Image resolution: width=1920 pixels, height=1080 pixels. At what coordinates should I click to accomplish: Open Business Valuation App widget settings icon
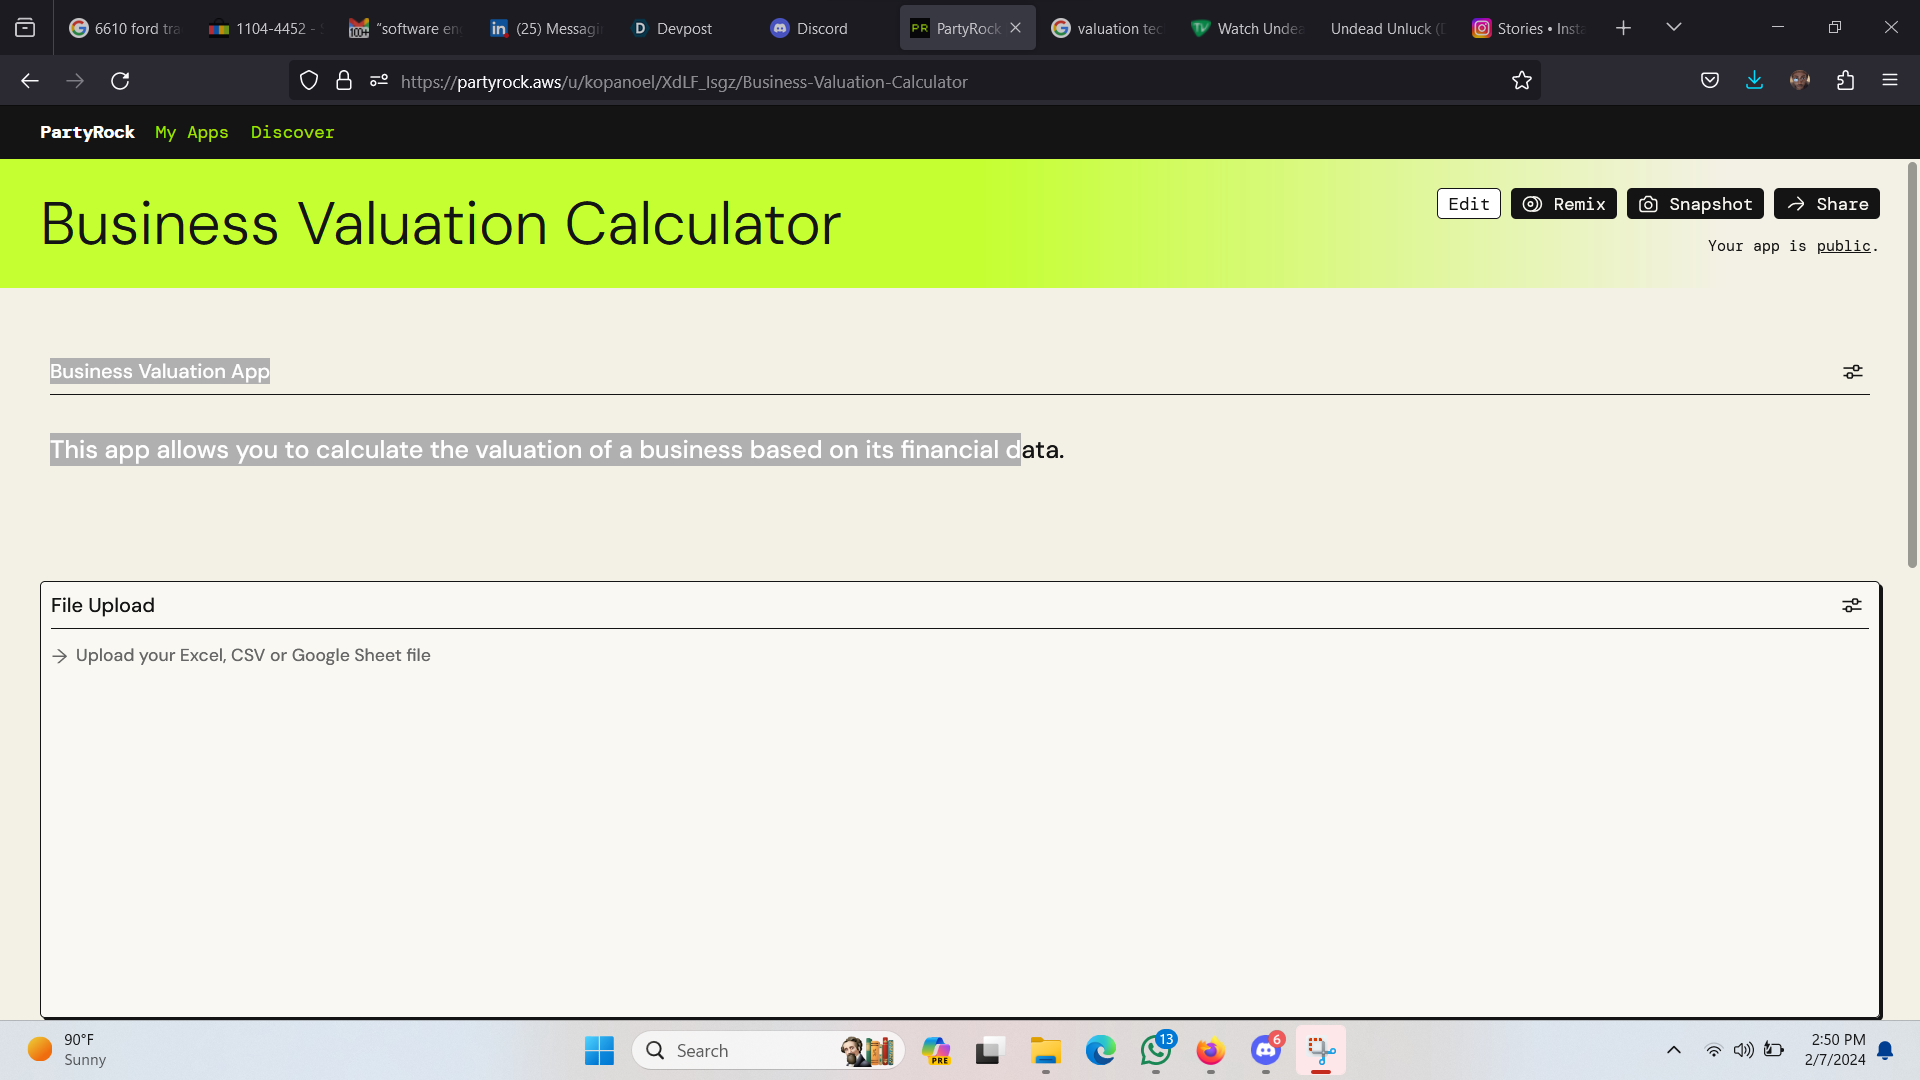pyautogui.click(x=1852, y=371)
